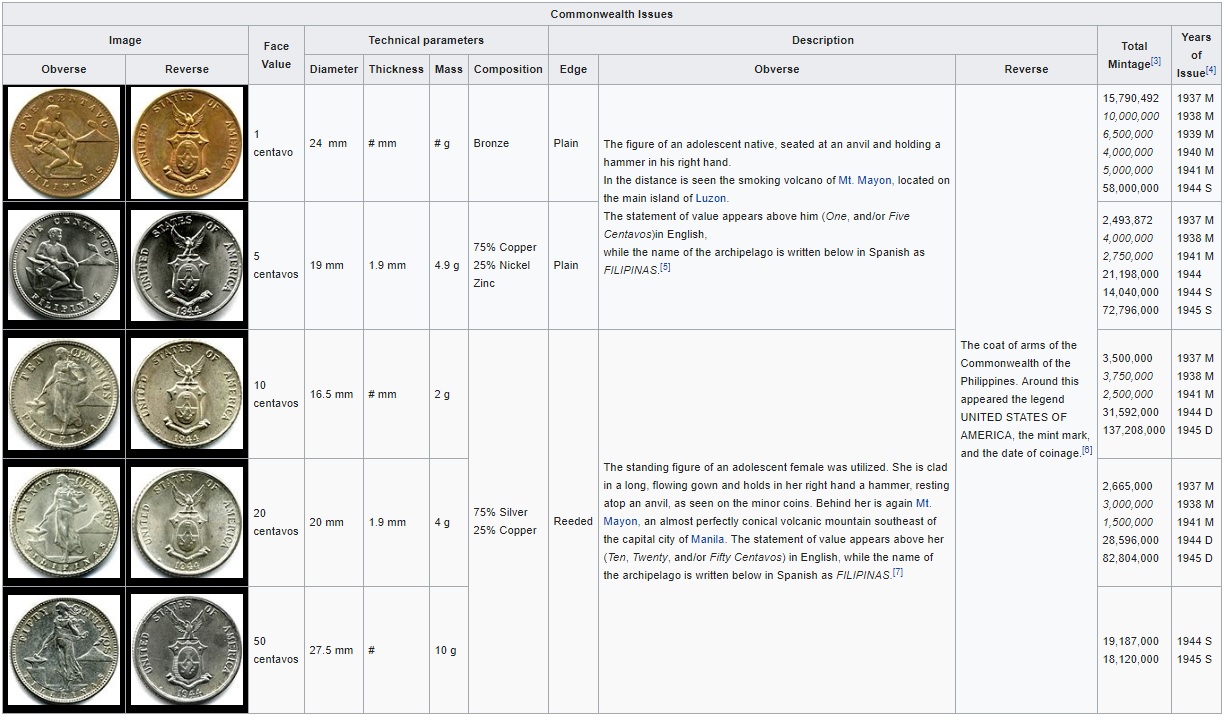Open the 50 centavos obverse coin image
This screenshot has height=720, width=1229.
click(x=64, y=650)
